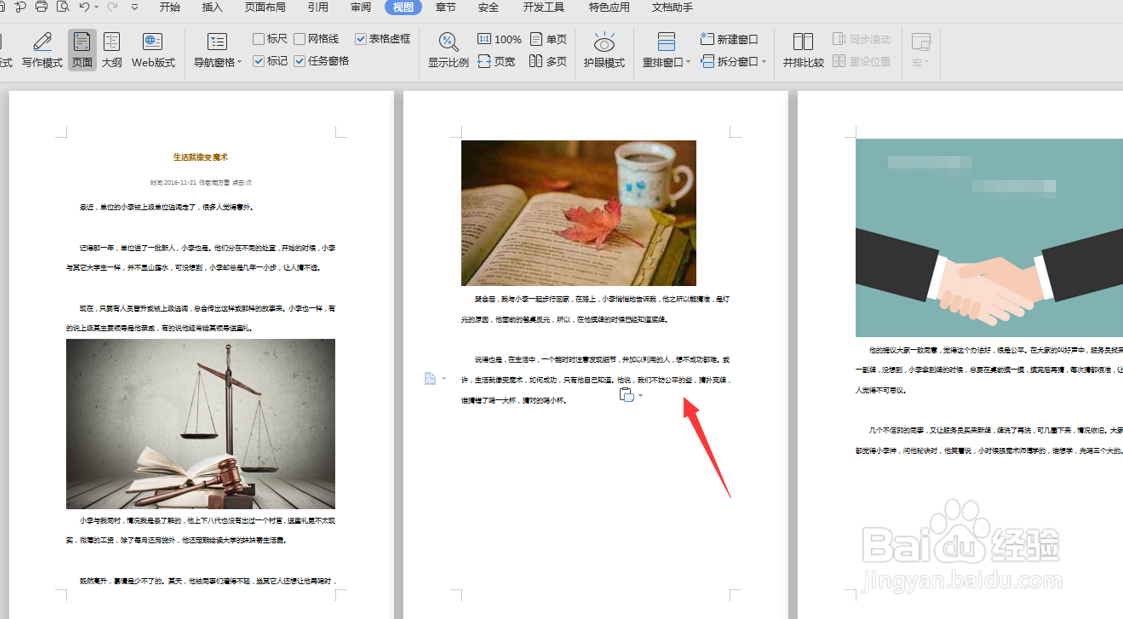Select the scales and gavel image
This screenshot has height=619, width=1123.
click(x=201, y=424)
